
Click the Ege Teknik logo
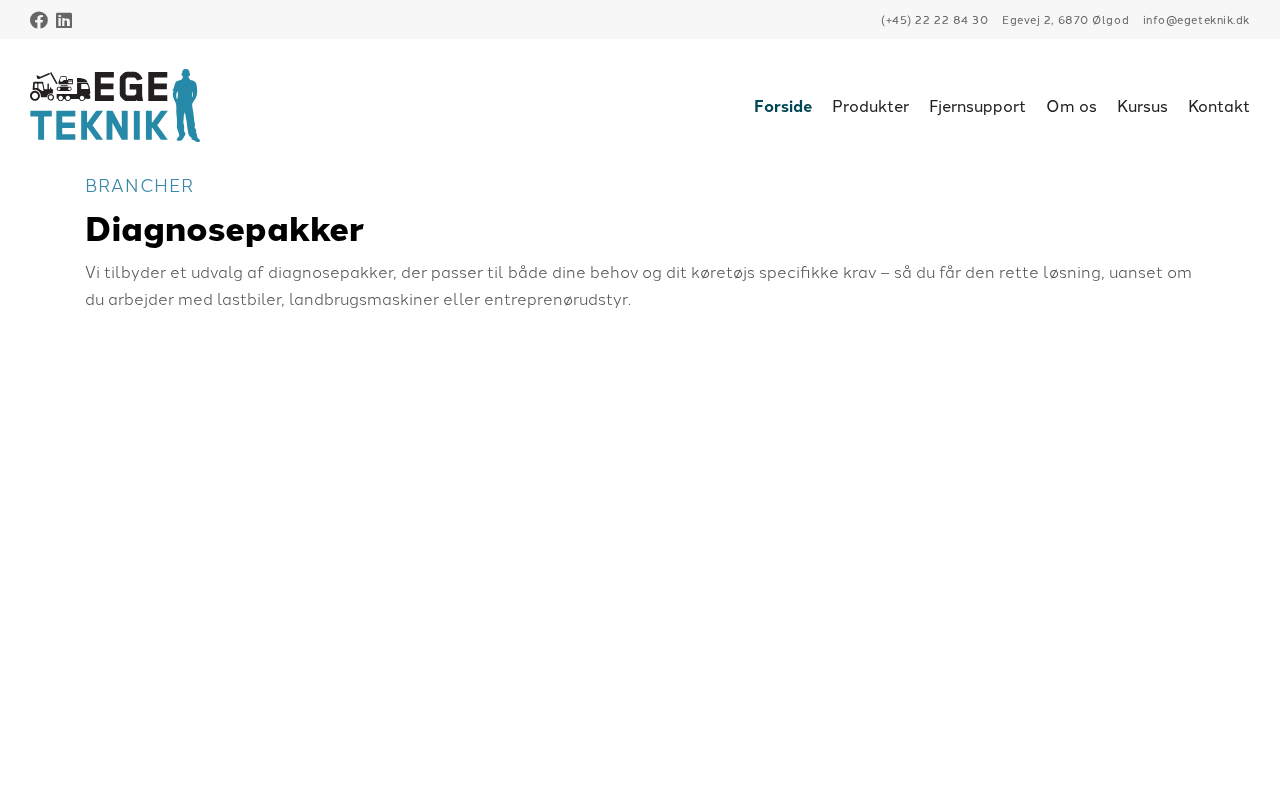[115, 106]
